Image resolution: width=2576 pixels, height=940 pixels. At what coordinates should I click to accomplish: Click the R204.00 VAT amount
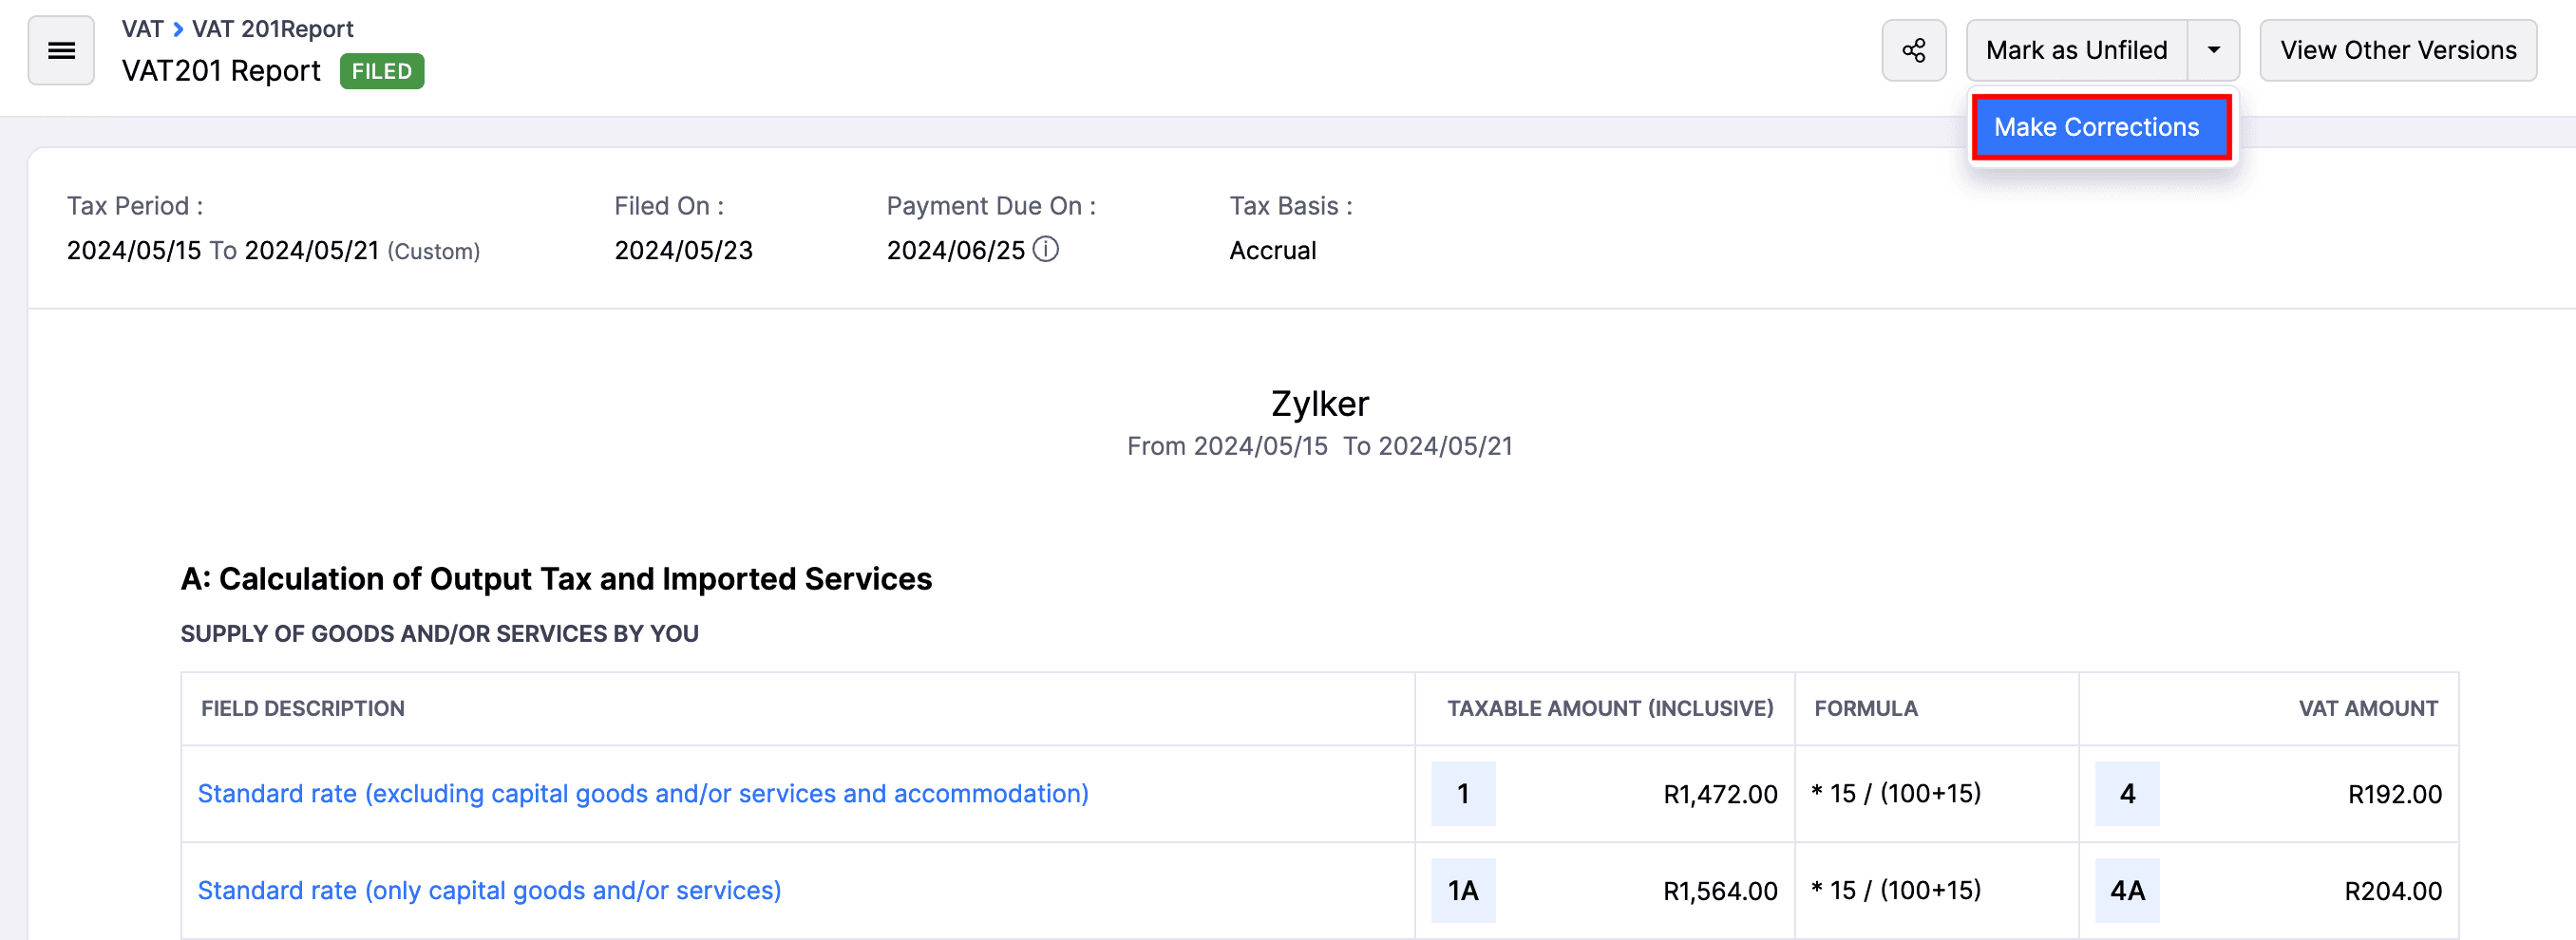2392,892
